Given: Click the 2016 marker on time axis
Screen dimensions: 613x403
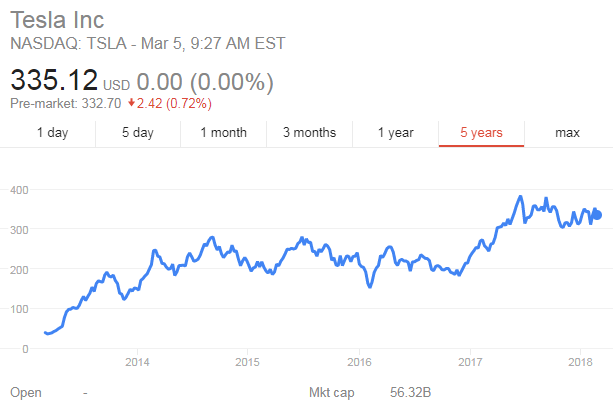Looking at the screenshot, I should click(x=359, y=362).
